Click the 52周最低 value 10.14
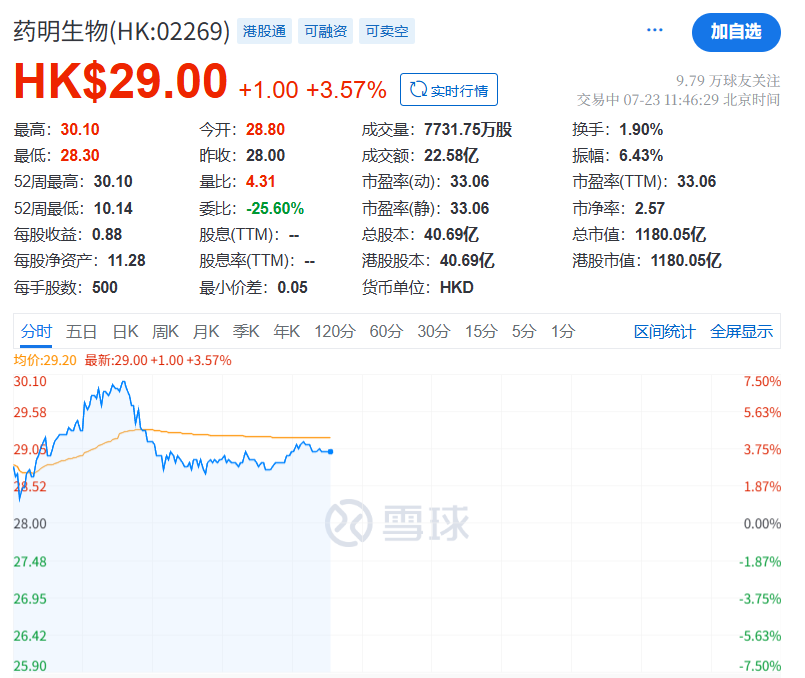The width and height of the screenshot is (805, 678). [x=113, y=208]
